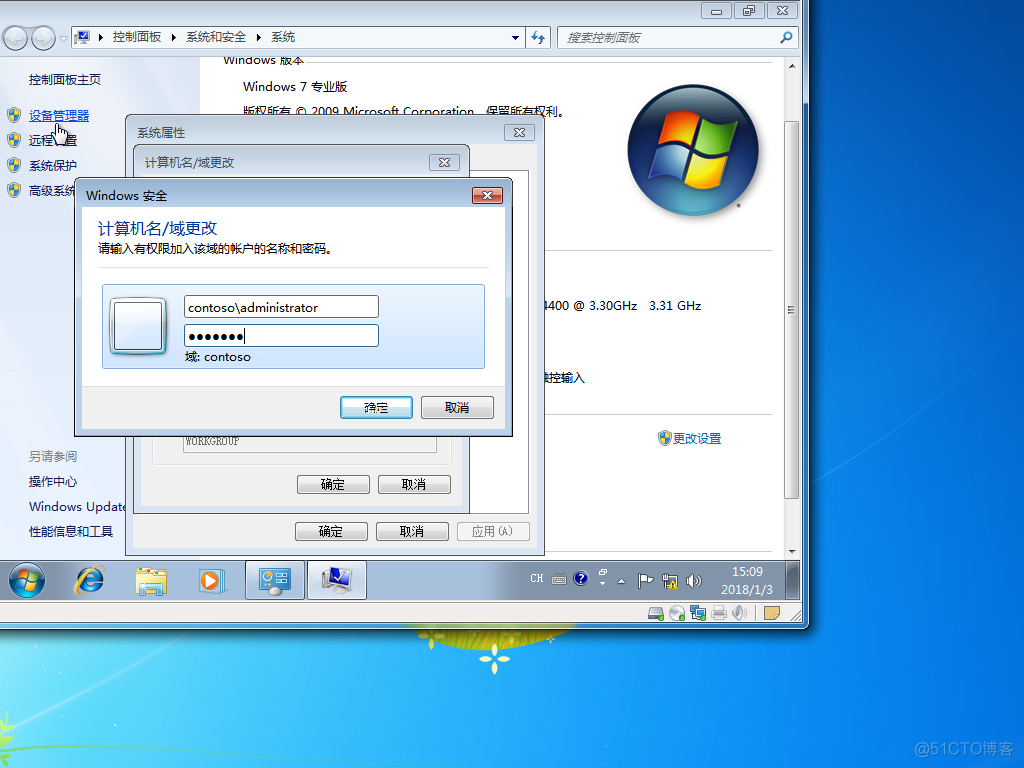Click the VM hard disk status icon
Viewport: 1024px width, 768px height.
[656, 613]
